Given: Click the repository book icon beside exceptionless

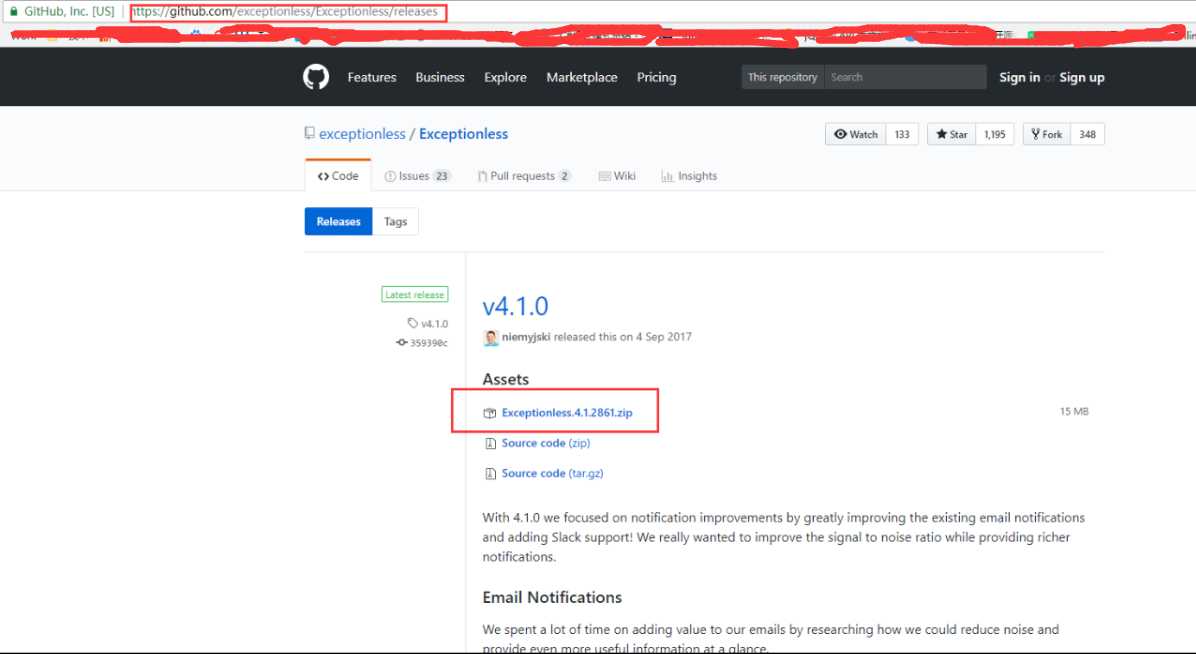Looking at the screenshot, I should [310, 133].
